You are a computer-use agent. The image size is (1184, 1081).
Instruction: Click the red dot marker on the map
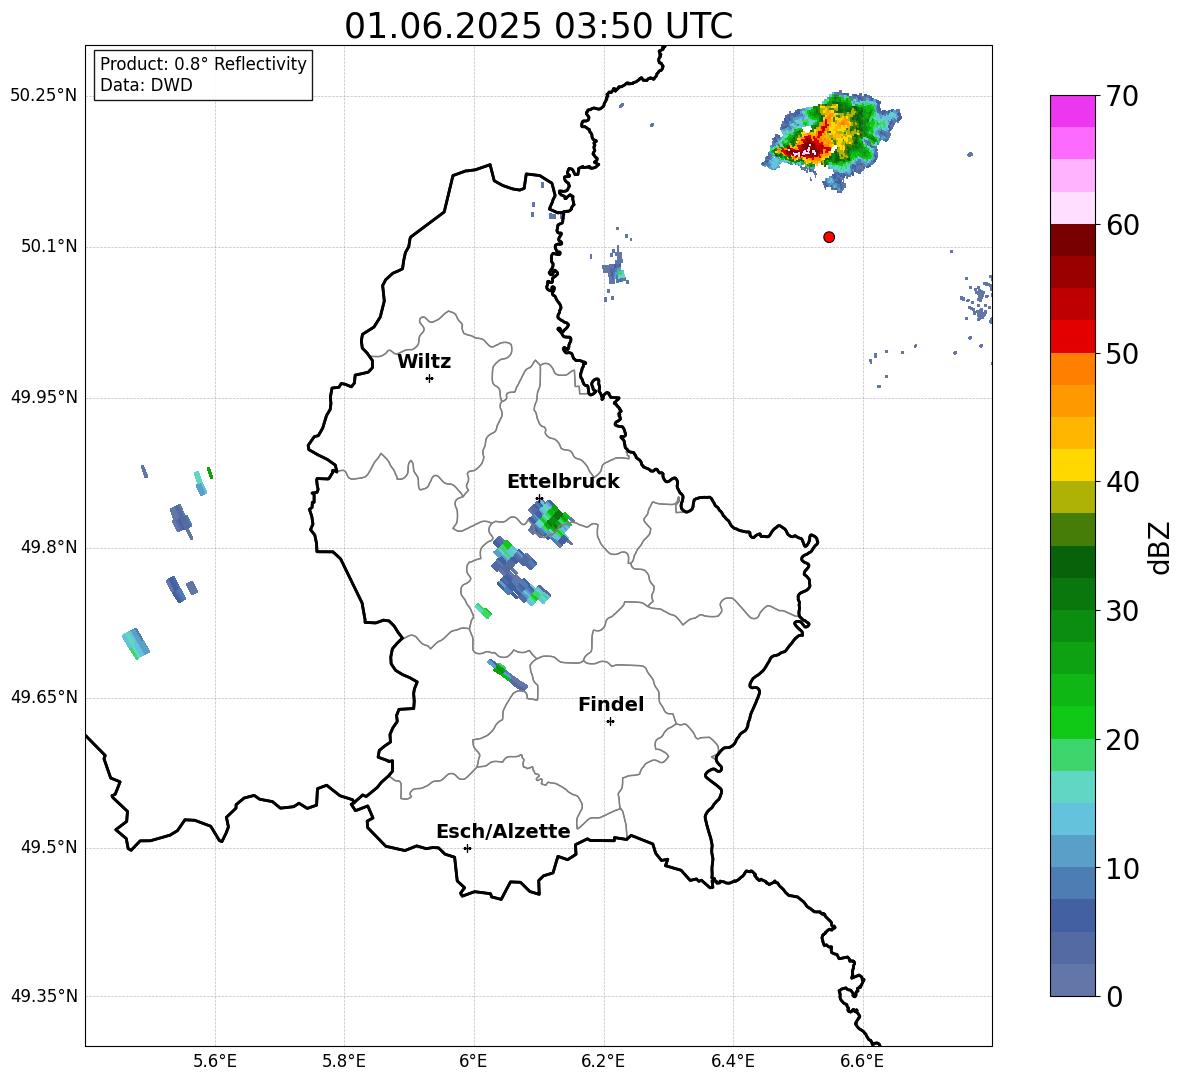tap(829, 237)
